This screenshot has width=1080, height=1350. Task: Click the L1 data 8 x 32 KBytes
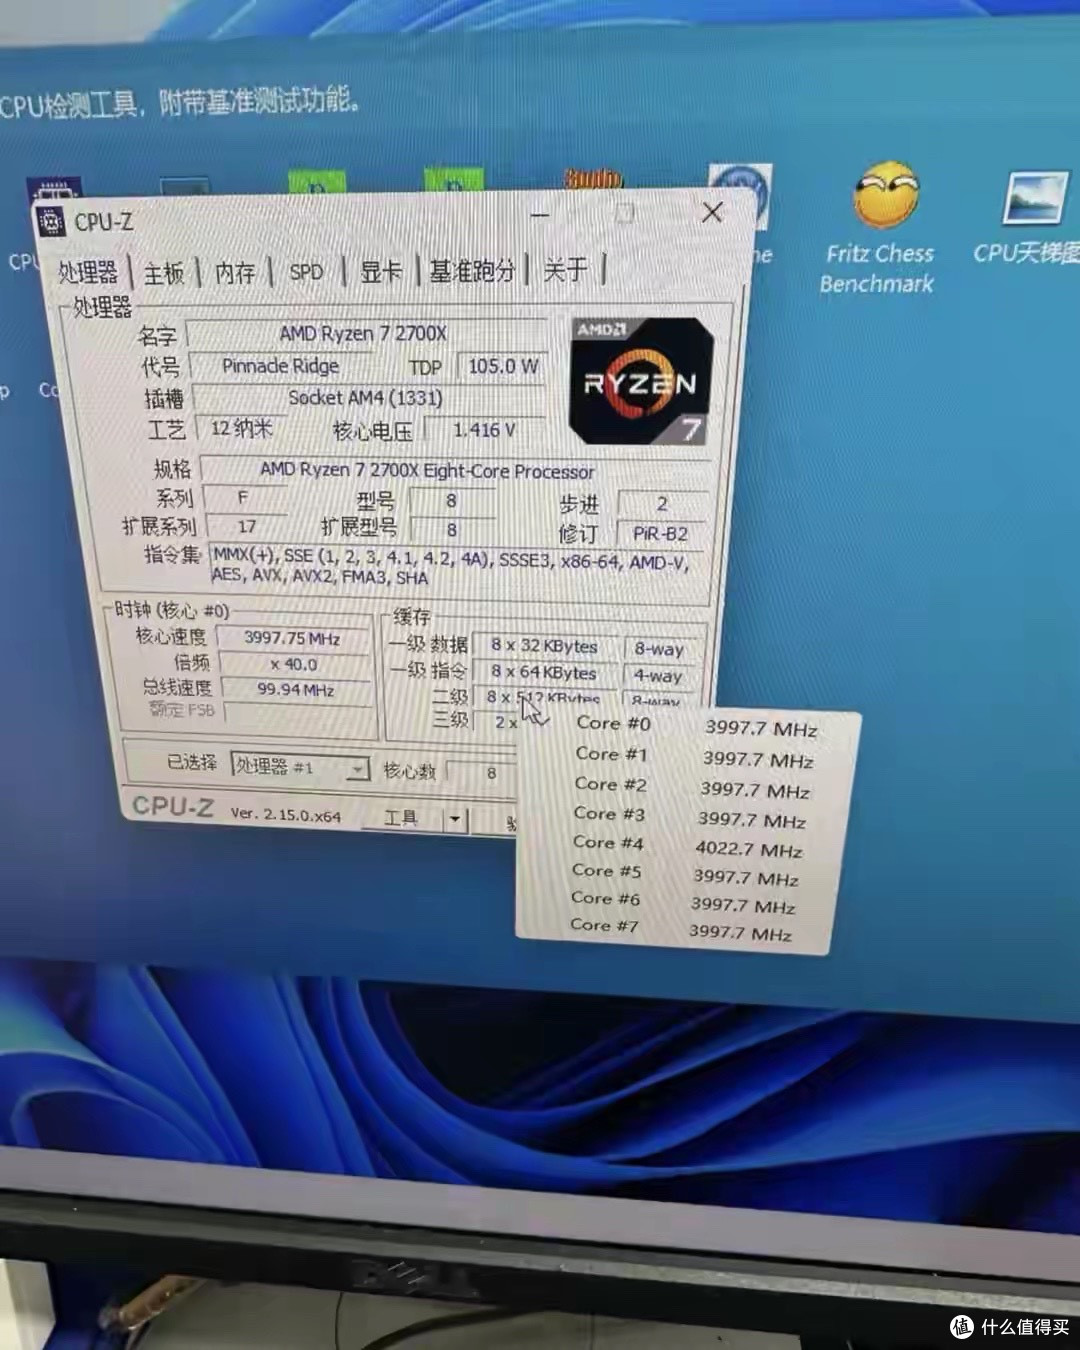[544, 646]
